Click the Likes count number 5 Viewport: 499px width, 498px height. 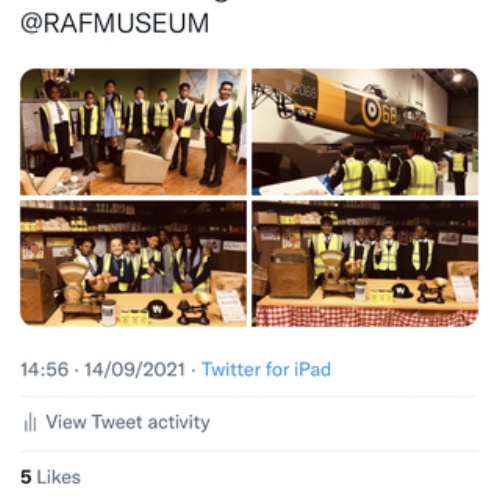(26, 477)
